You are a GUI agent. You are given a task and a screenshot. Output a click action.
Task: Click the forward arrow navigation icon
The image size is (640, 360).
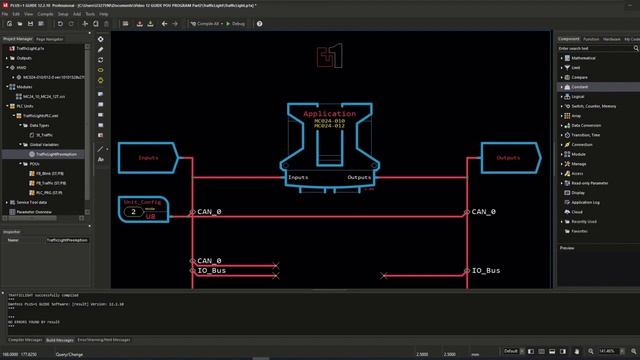[175, 24]
